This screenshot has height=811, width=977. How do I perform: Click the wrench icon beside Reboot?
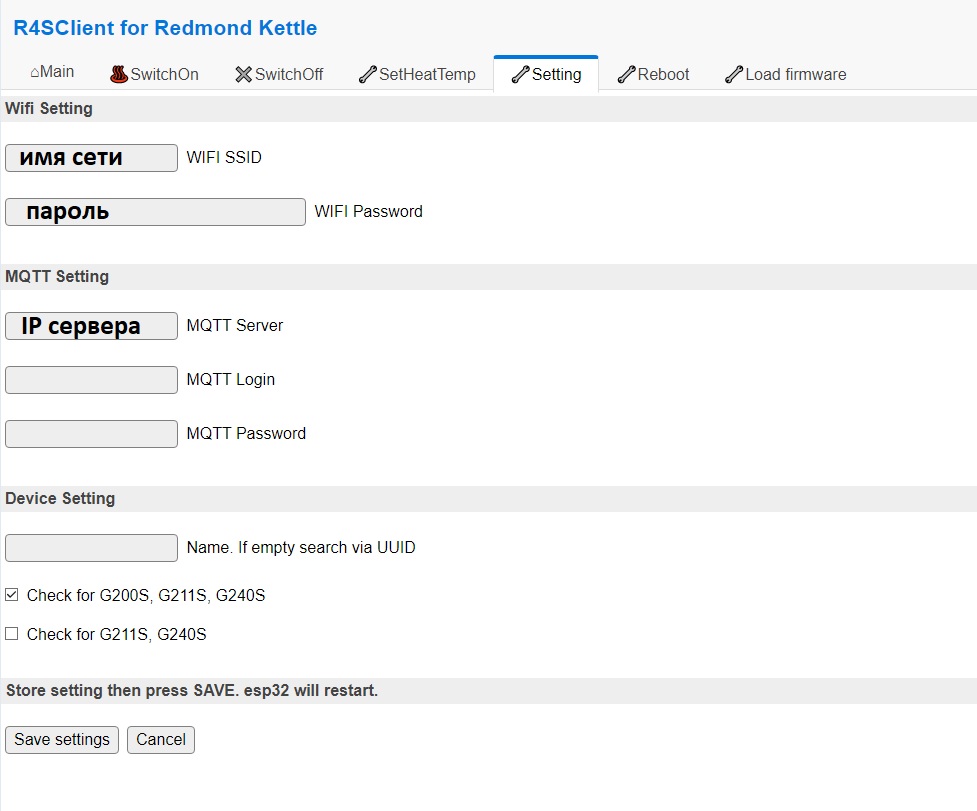click(626, 74)
